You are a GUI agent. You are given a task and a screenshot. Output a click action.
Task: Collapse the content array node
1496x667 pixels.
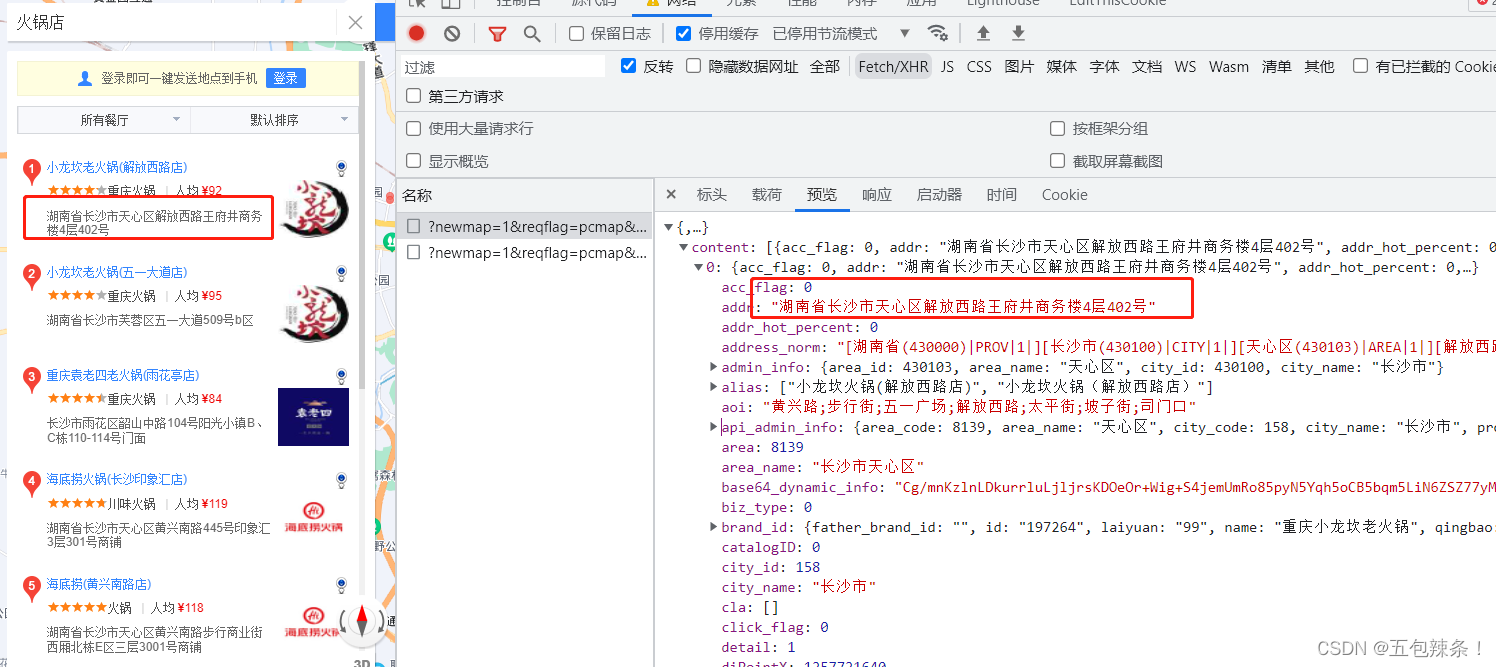point(683,248)
